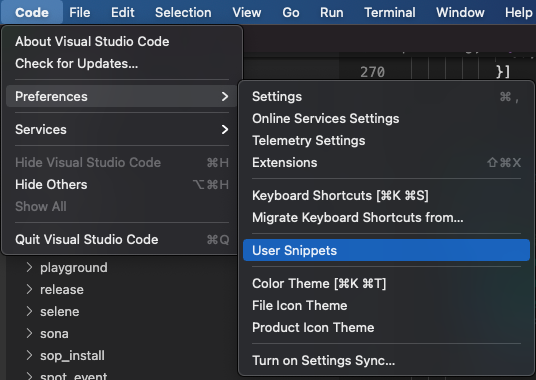The width and height of the screenshot is (536, 380).
Task: Expand the playground folder chevron
Action: tap(29, 267)
